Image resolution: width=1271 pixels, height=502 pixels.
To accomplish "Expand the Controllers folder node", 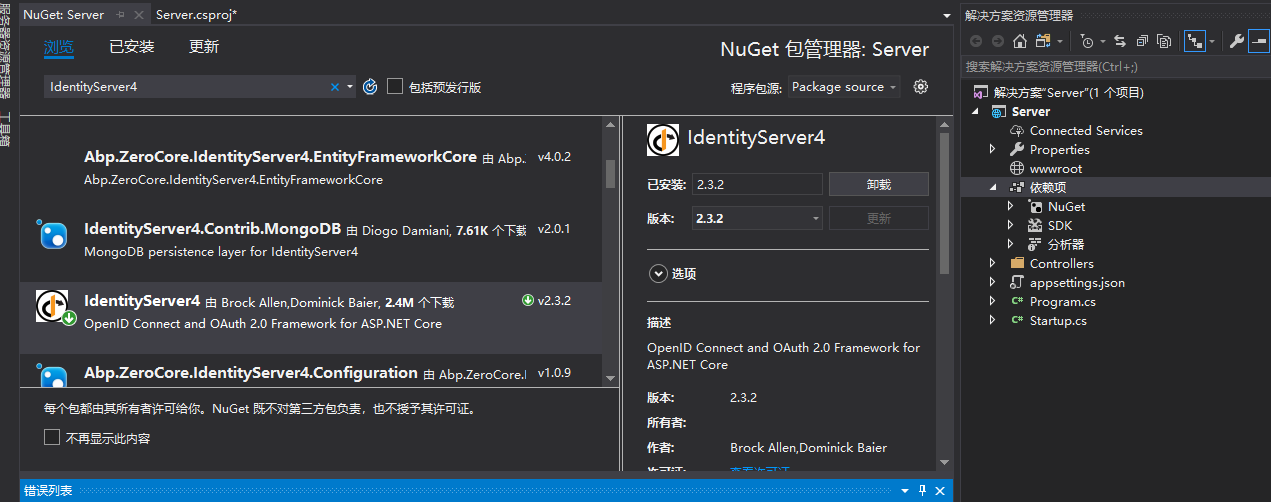I will (992, 263).
